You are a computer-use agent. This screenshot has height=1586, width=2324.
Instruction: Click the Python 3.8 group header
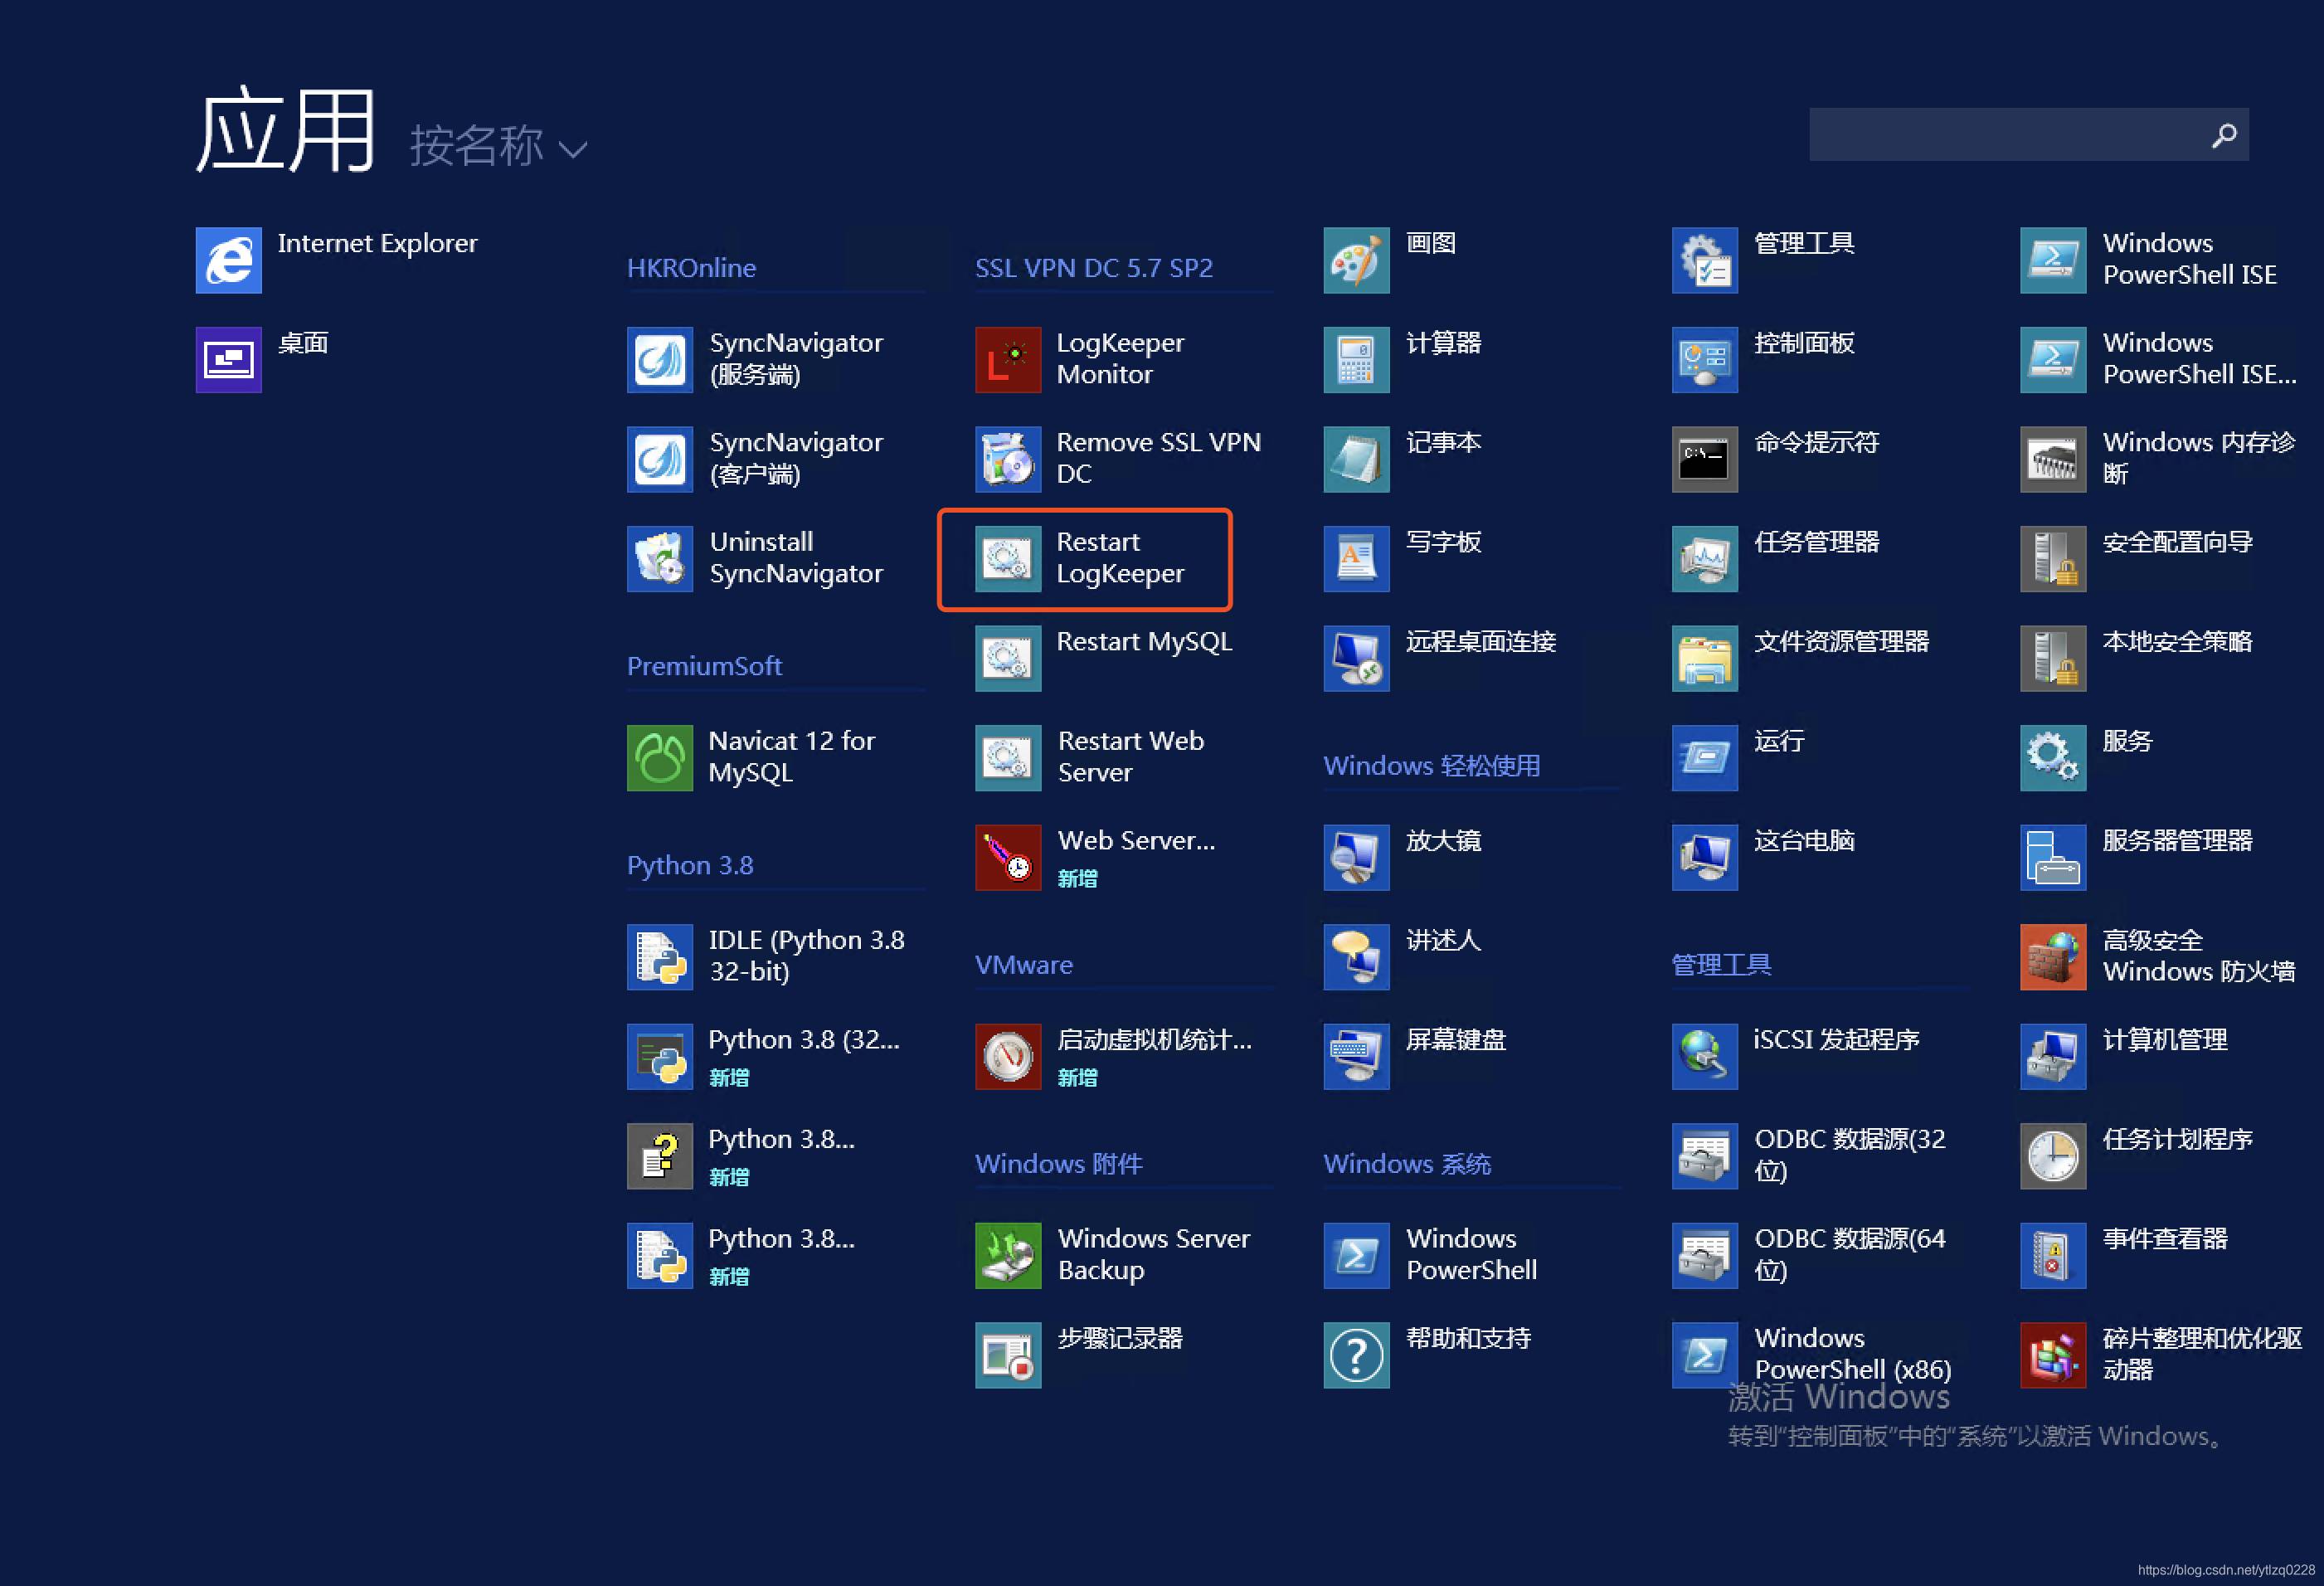tap(690, 865)
